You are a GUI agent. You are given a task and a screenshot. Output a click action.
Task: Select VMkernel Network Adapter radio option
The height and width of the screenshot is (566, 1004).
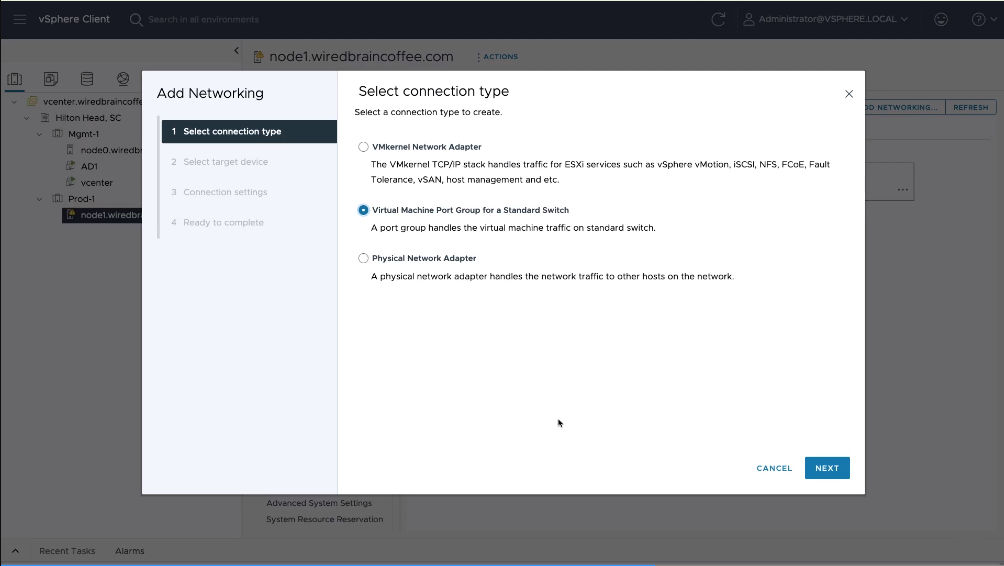pos(364,147)
